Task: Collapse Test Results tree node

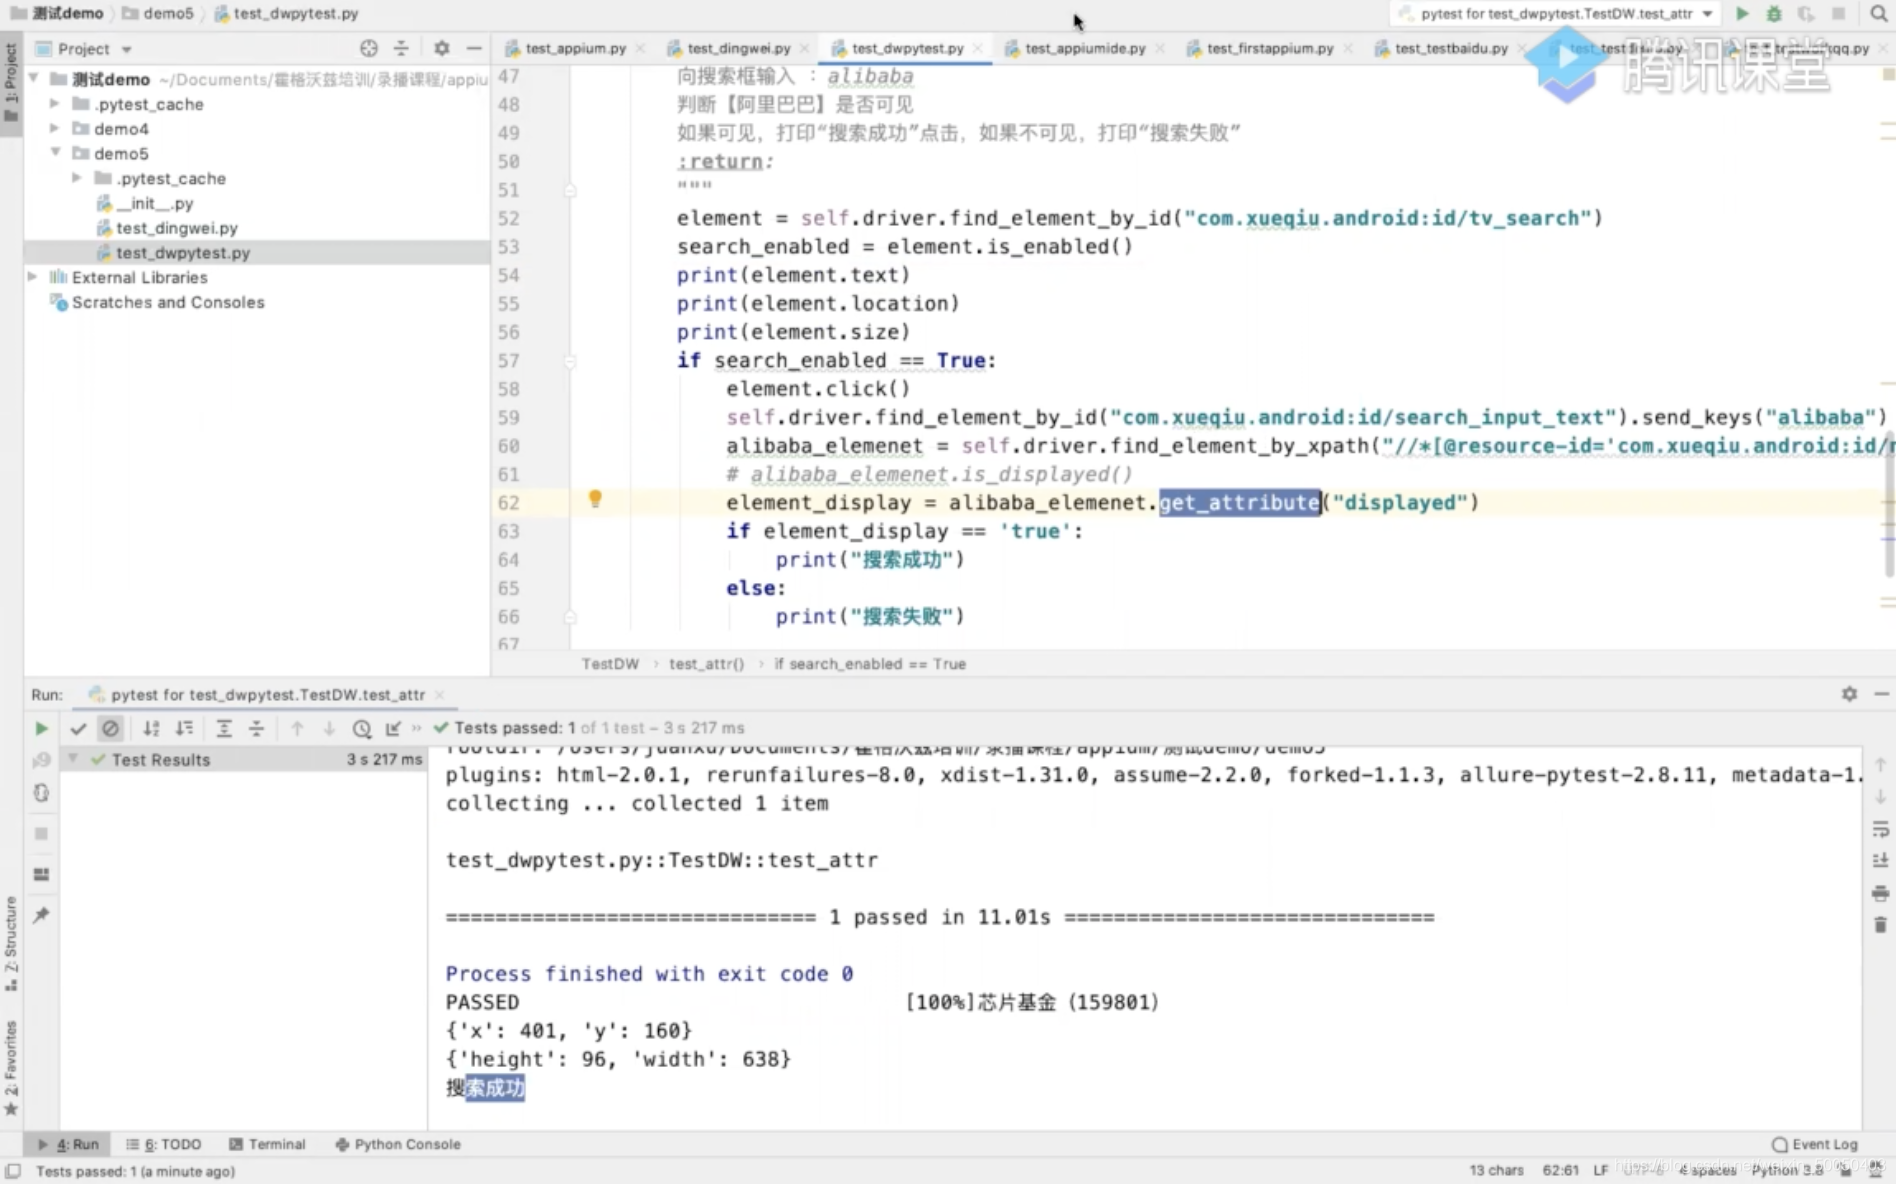Action: coord(73,760)
